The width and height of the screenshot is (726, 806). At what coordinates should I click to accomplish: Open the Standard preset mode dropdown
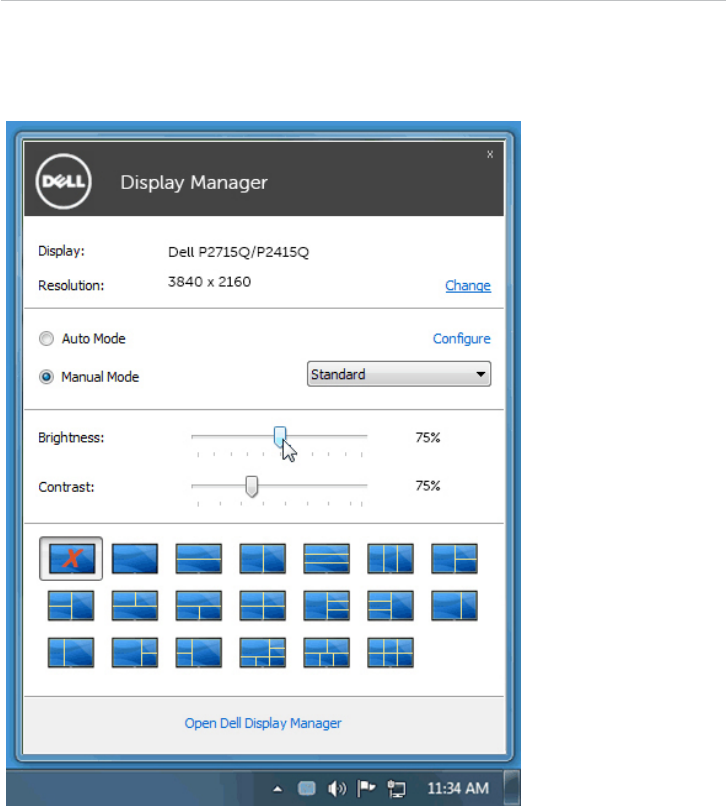(399, 374)
